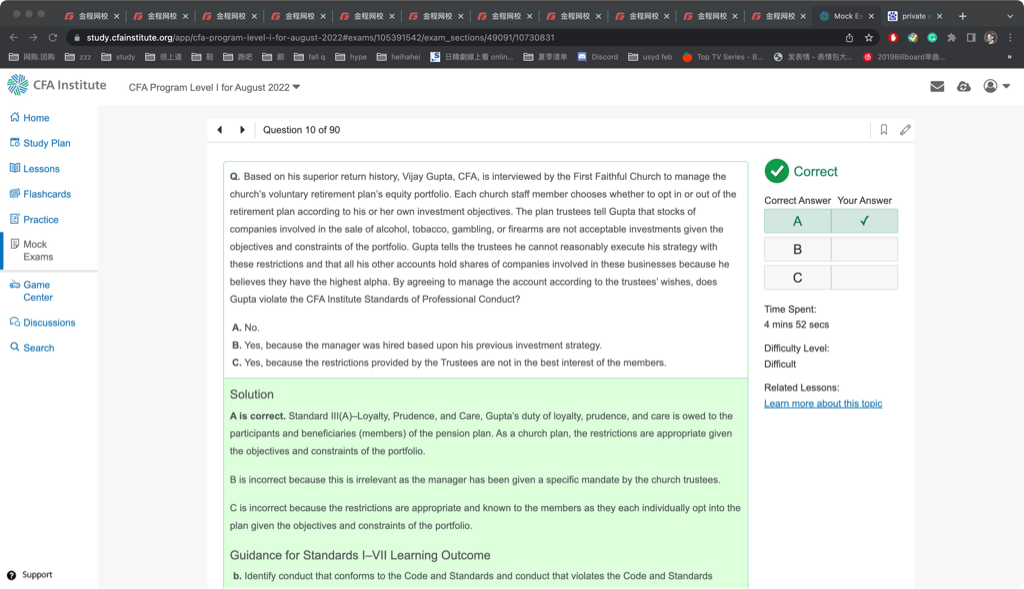The image size is (1024, 589).
Task: Switch to the private browser tab
Action: (915, 16)
